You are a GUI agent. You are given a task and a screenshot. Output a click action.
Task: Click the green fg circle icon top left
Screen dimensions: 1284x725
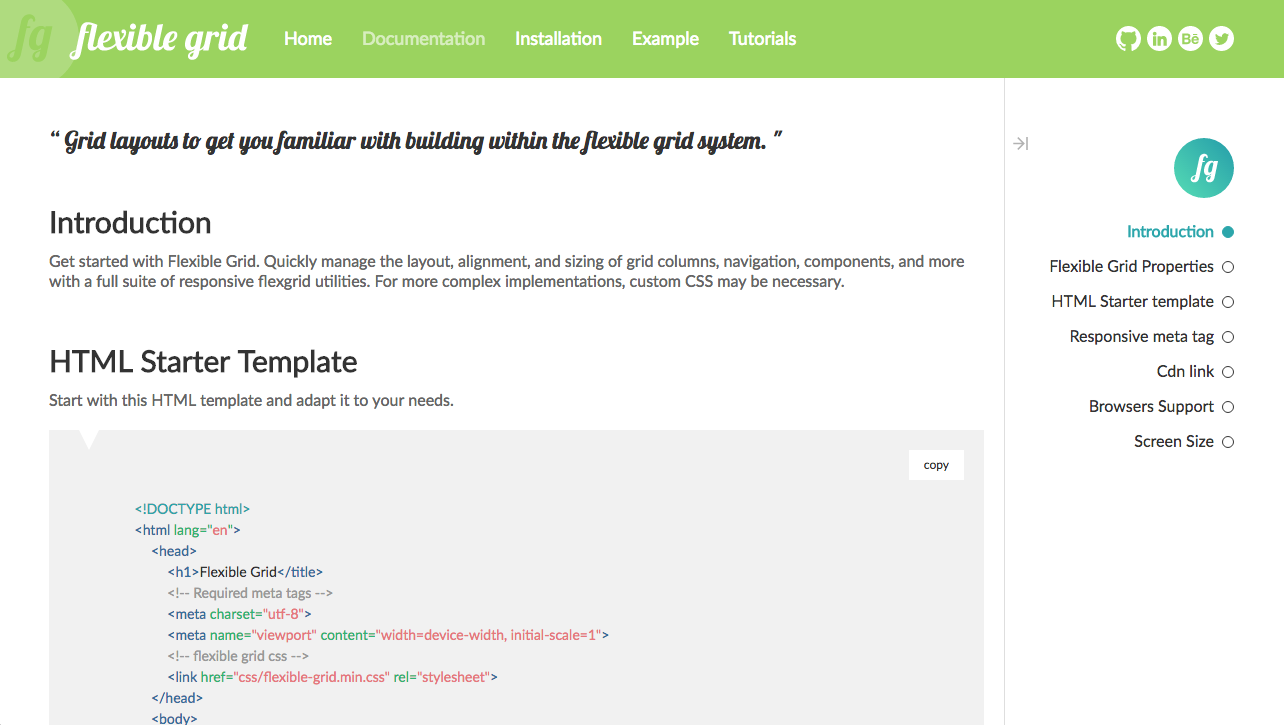[33, 38]
